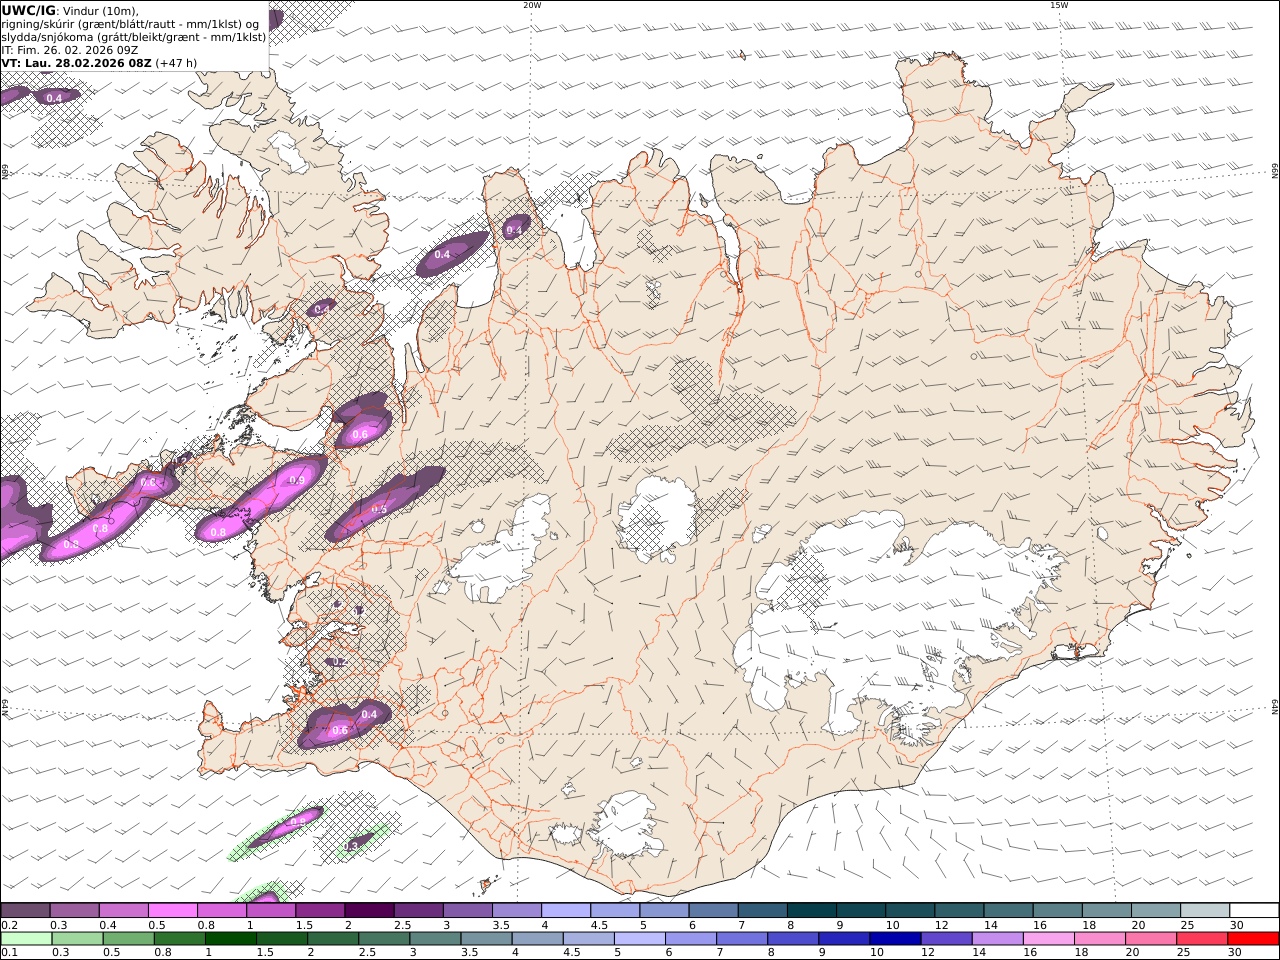
Task: Pick the white above-30 swatch in the upper legend
Action: tap(1255, 910)
